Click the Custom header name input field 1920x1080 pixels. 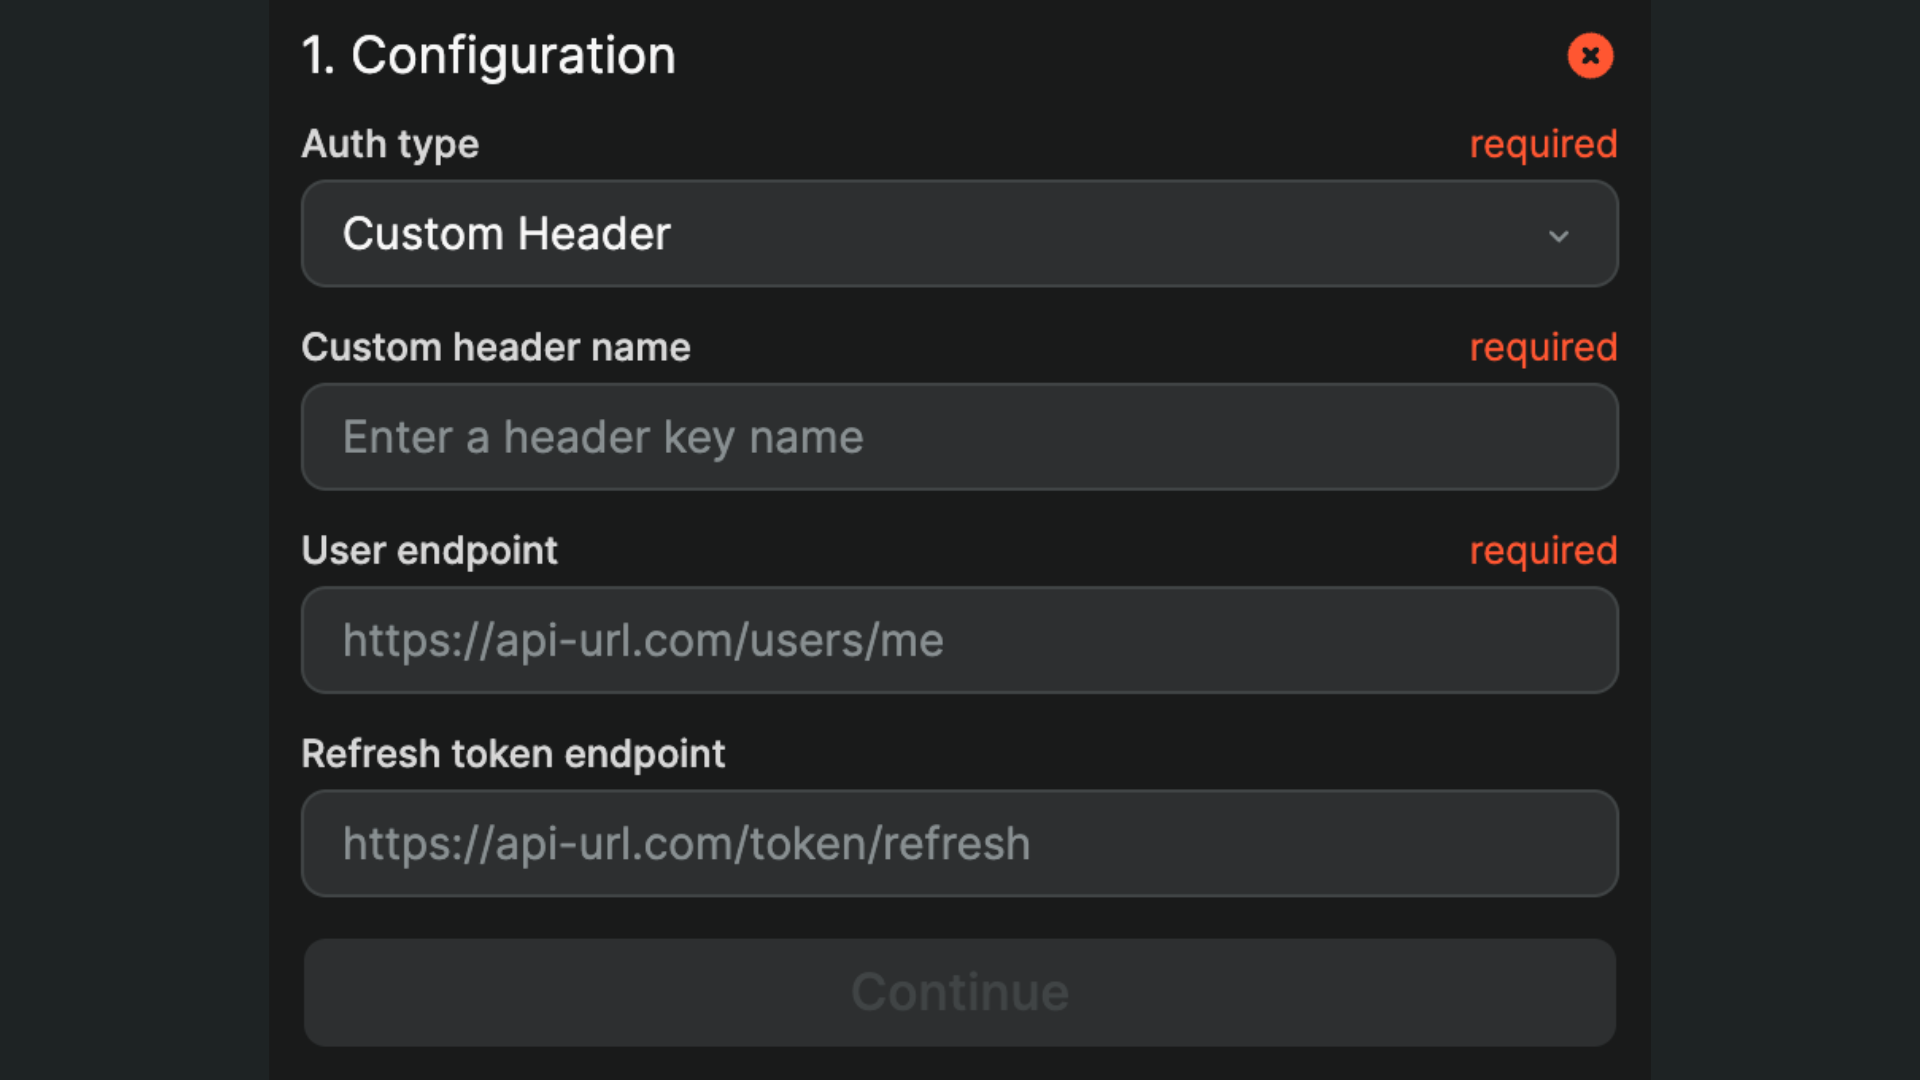point(960,437)
